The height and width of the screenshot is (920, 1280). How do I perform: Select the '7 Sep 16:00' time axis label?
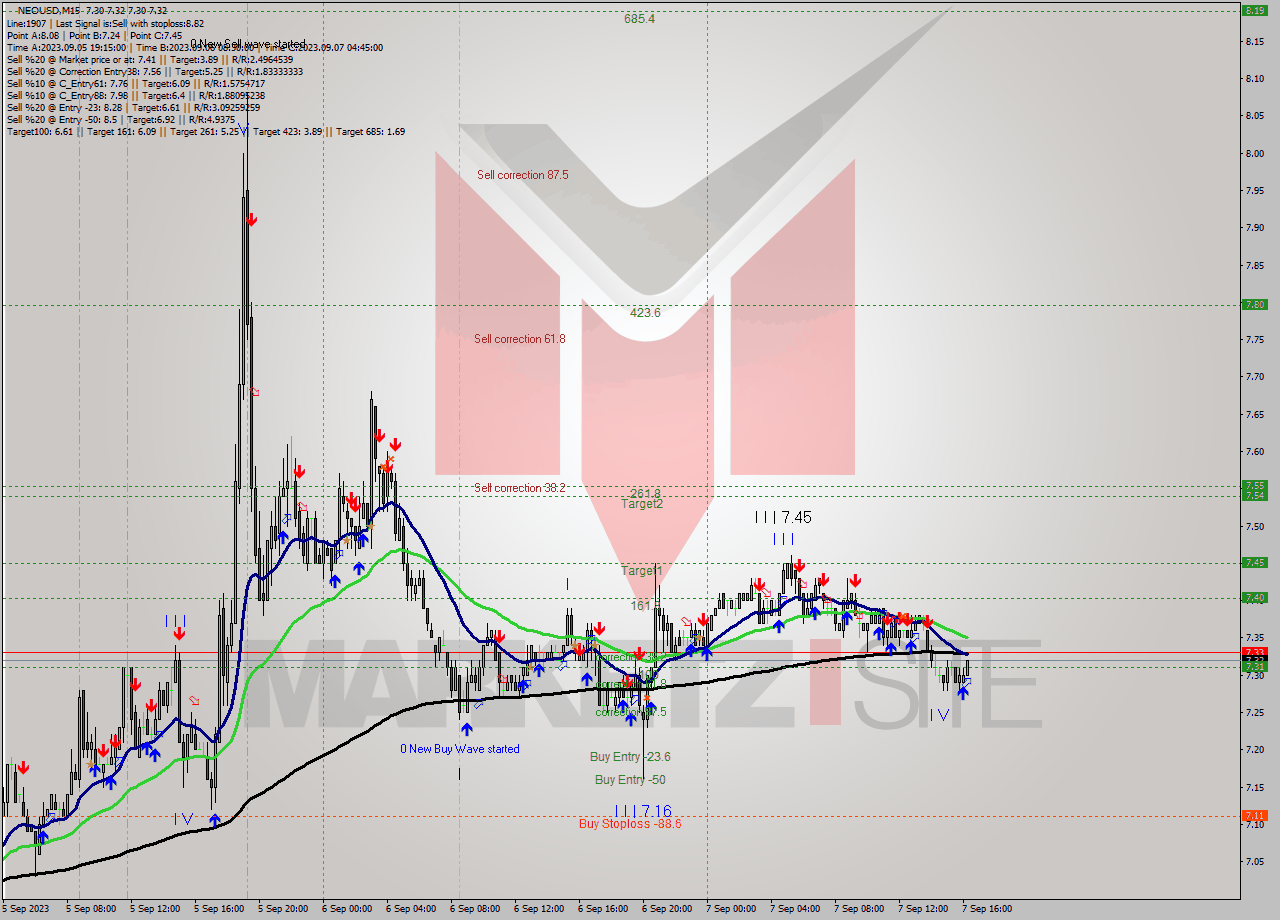click(989, 909)
